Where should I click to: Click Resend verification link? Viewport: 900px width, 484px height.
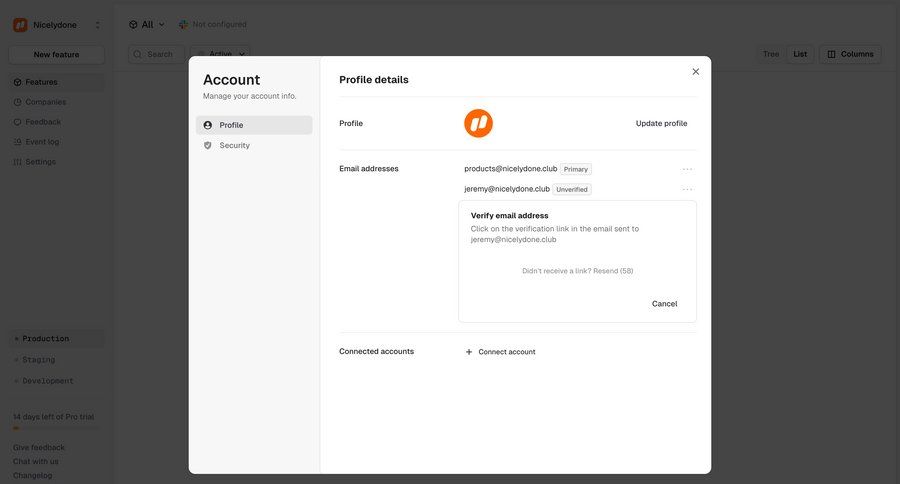(613, 271)
